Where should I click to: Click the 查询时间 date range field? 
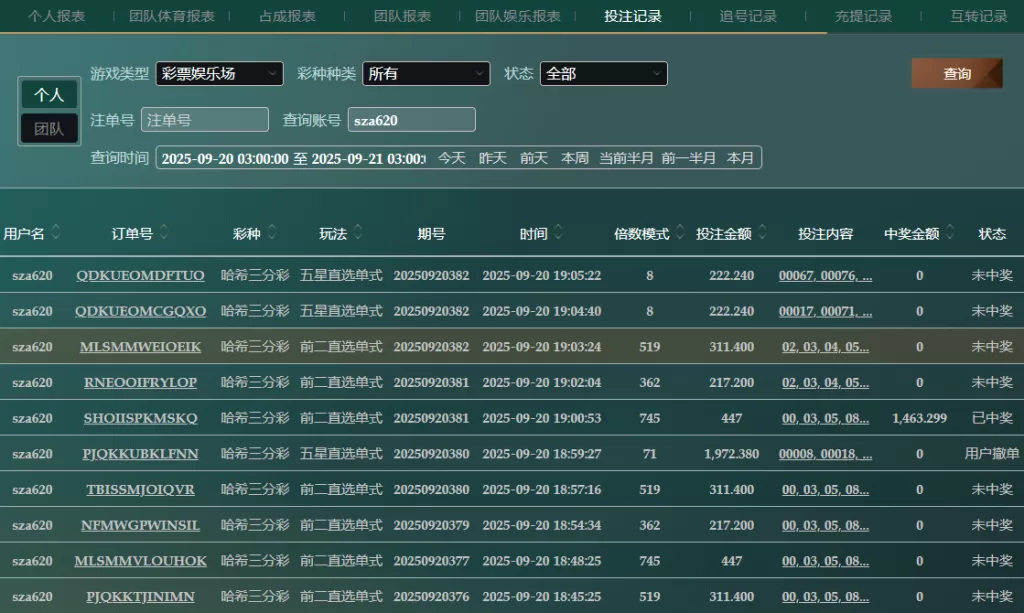click(292, 158)
